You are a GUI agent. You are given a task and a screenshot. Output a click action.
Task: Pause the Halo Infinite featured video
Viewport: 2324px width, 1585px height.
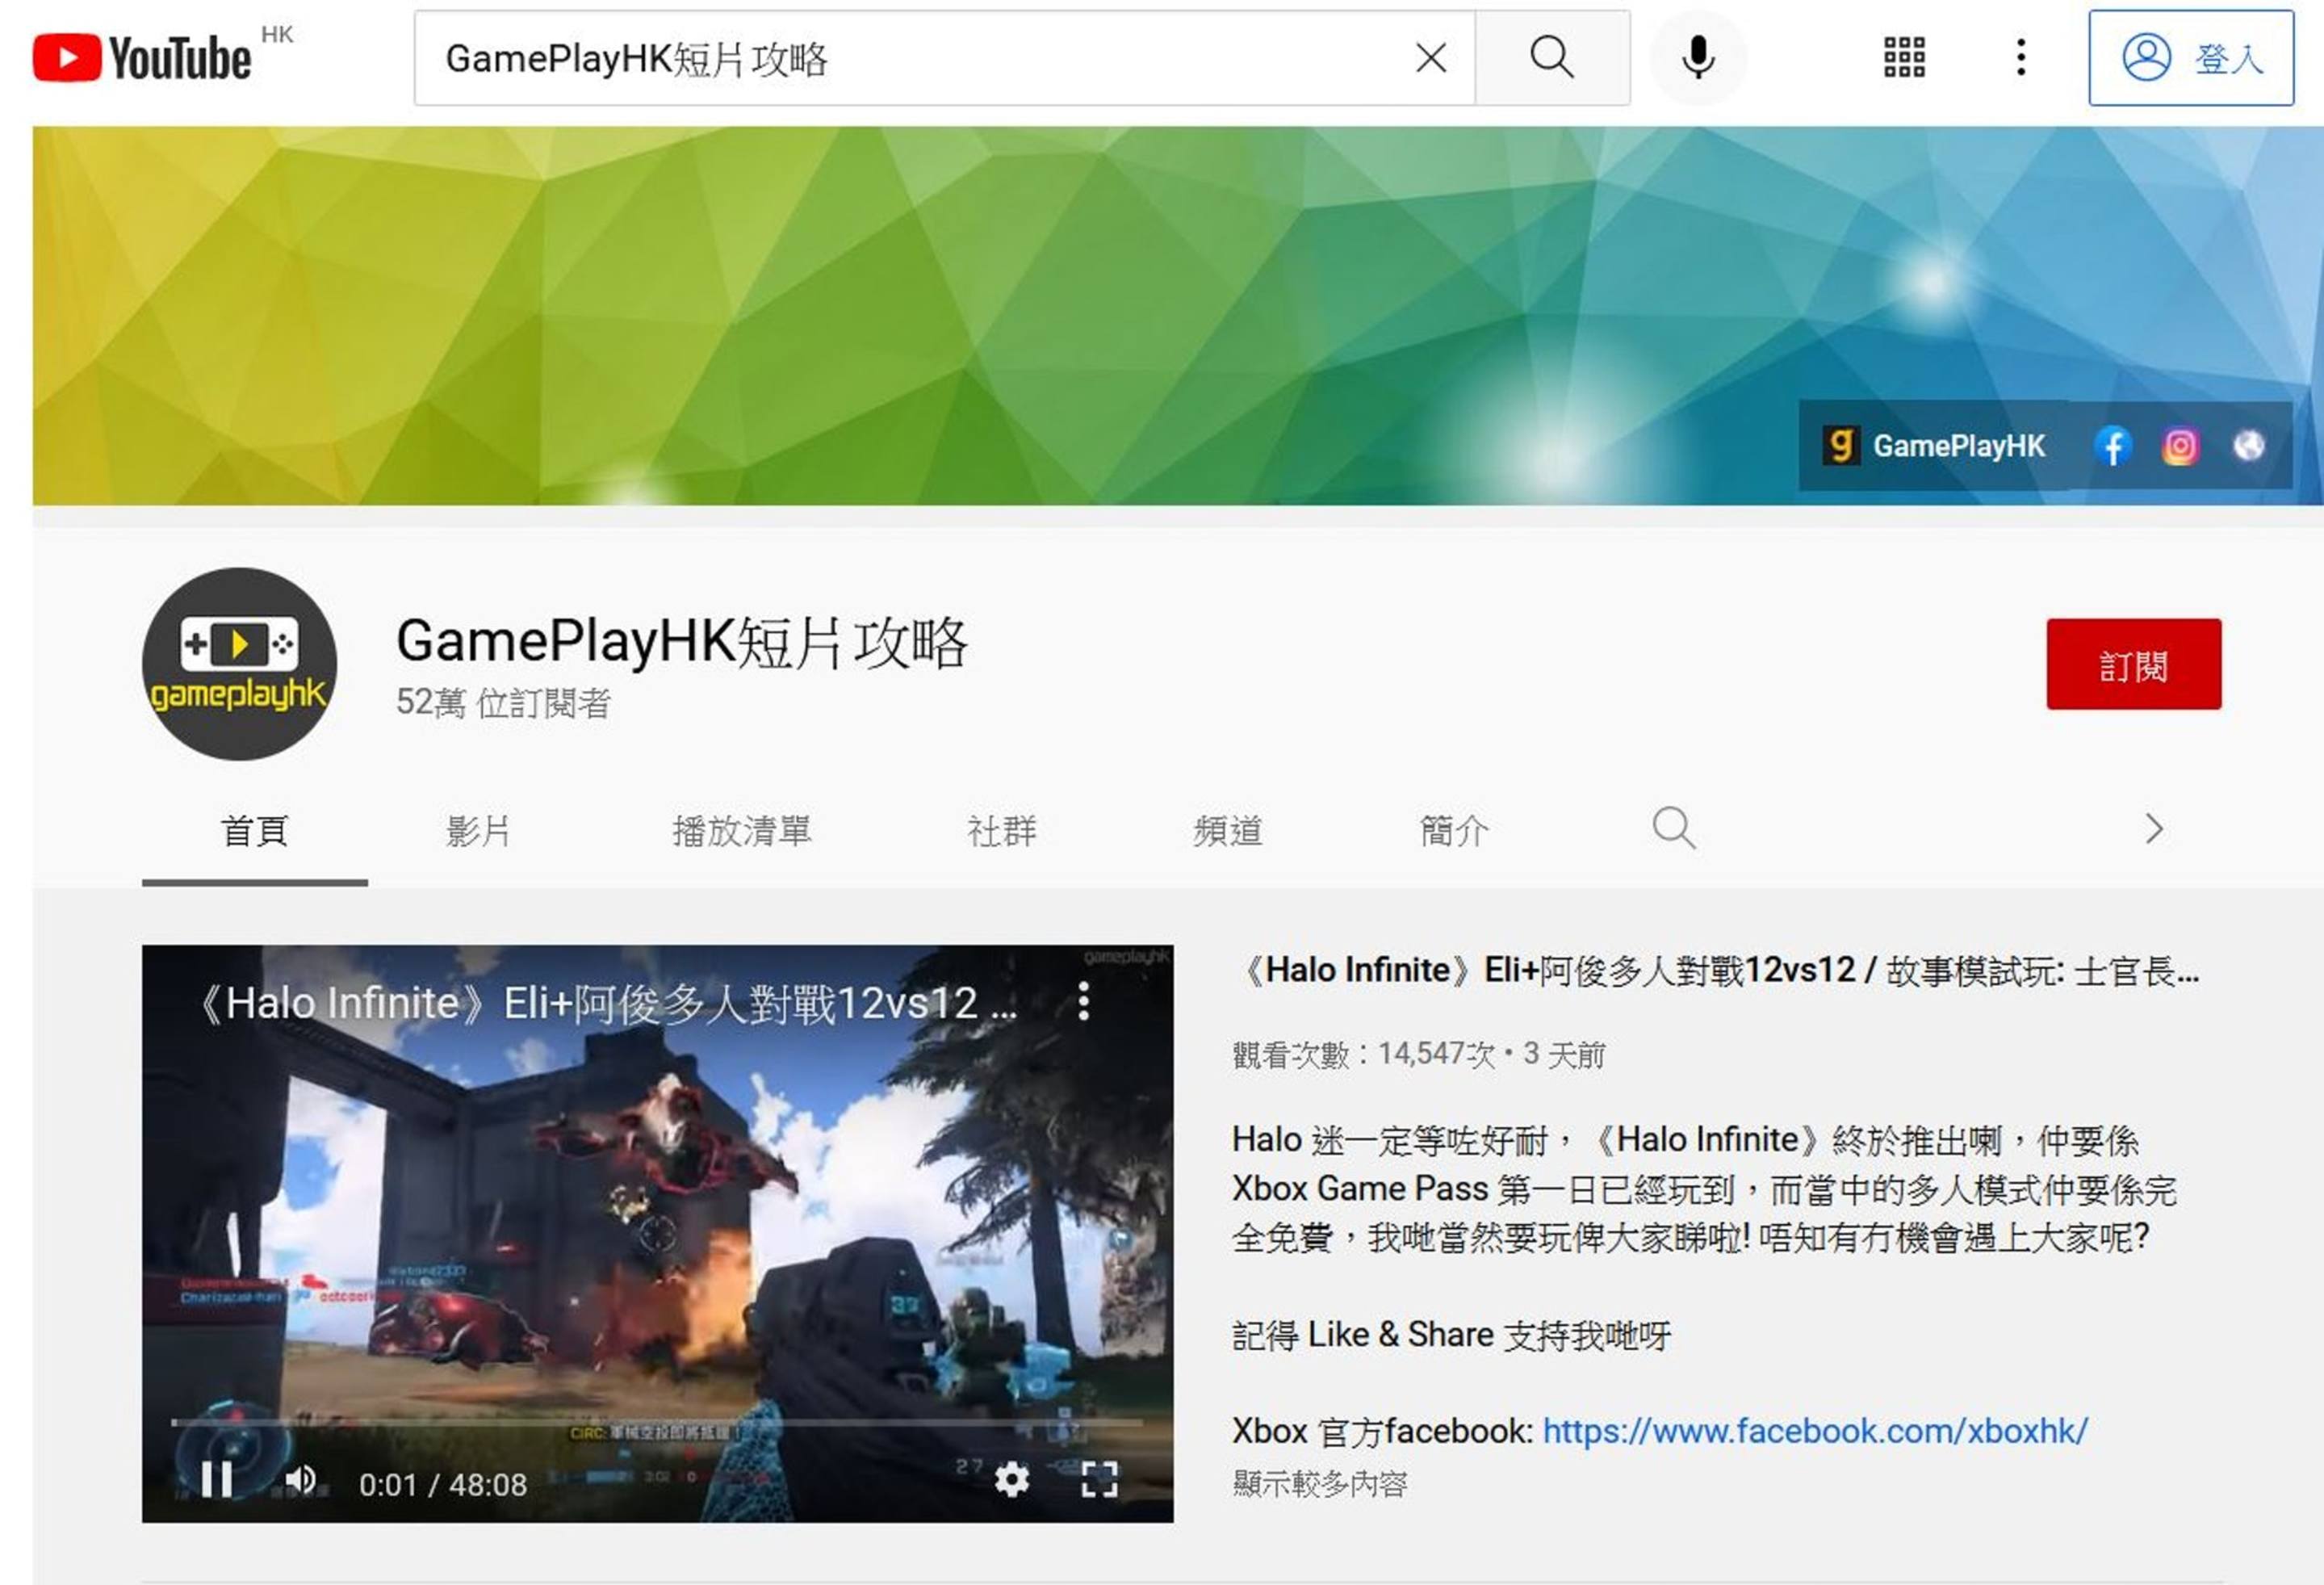click(216, 1479)
